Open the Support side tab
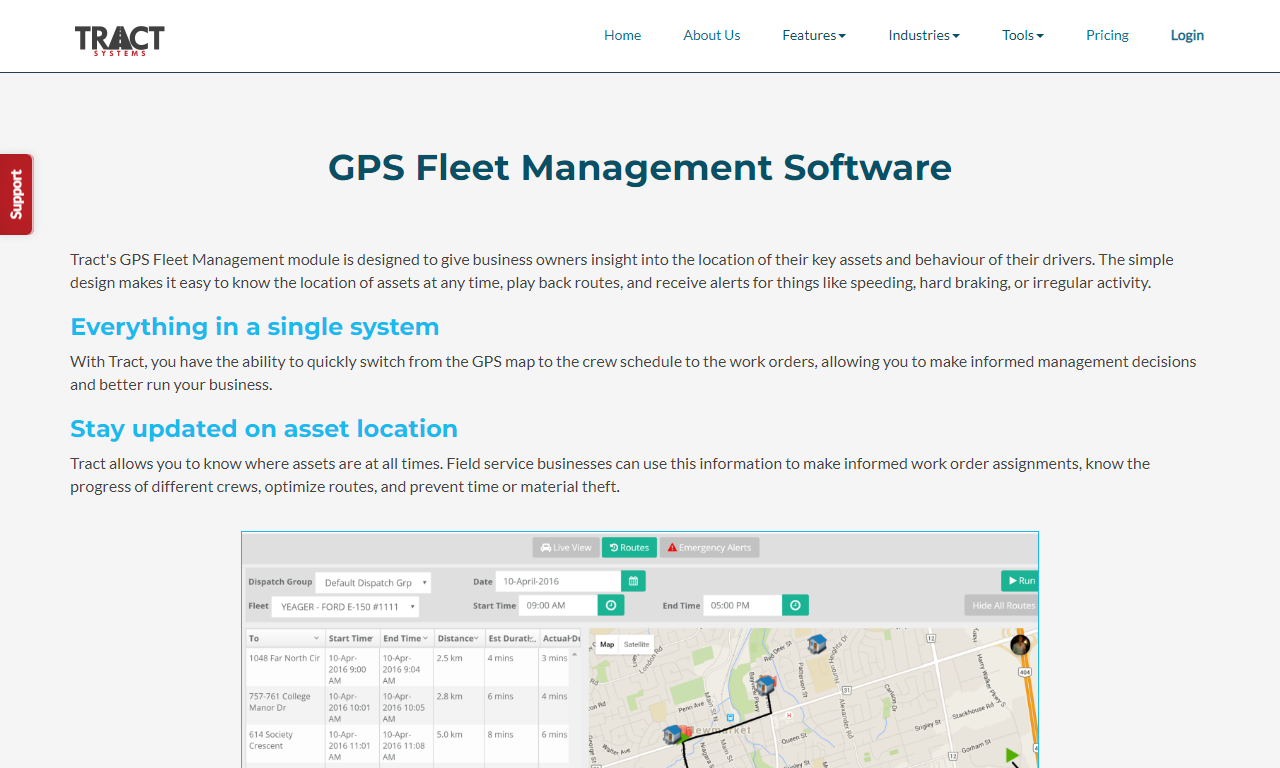The width and height of the screenshot is (1280, 768). [17, 194]
